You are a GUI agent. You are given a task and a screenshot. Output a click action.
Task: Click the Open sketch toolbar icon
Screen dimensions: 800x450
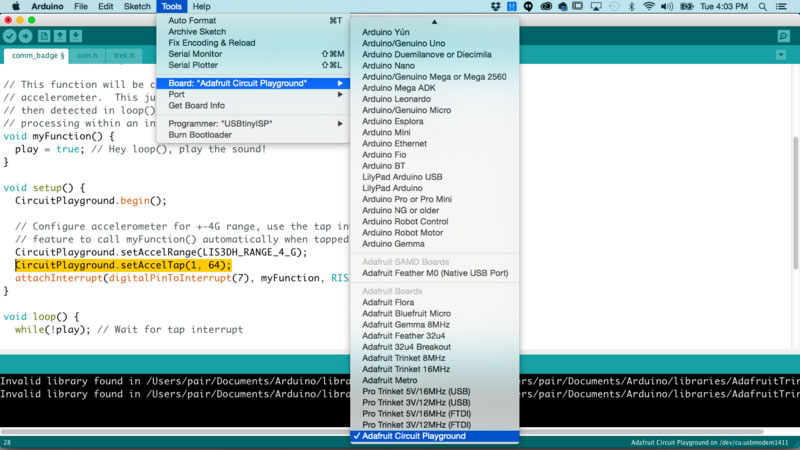62,36
